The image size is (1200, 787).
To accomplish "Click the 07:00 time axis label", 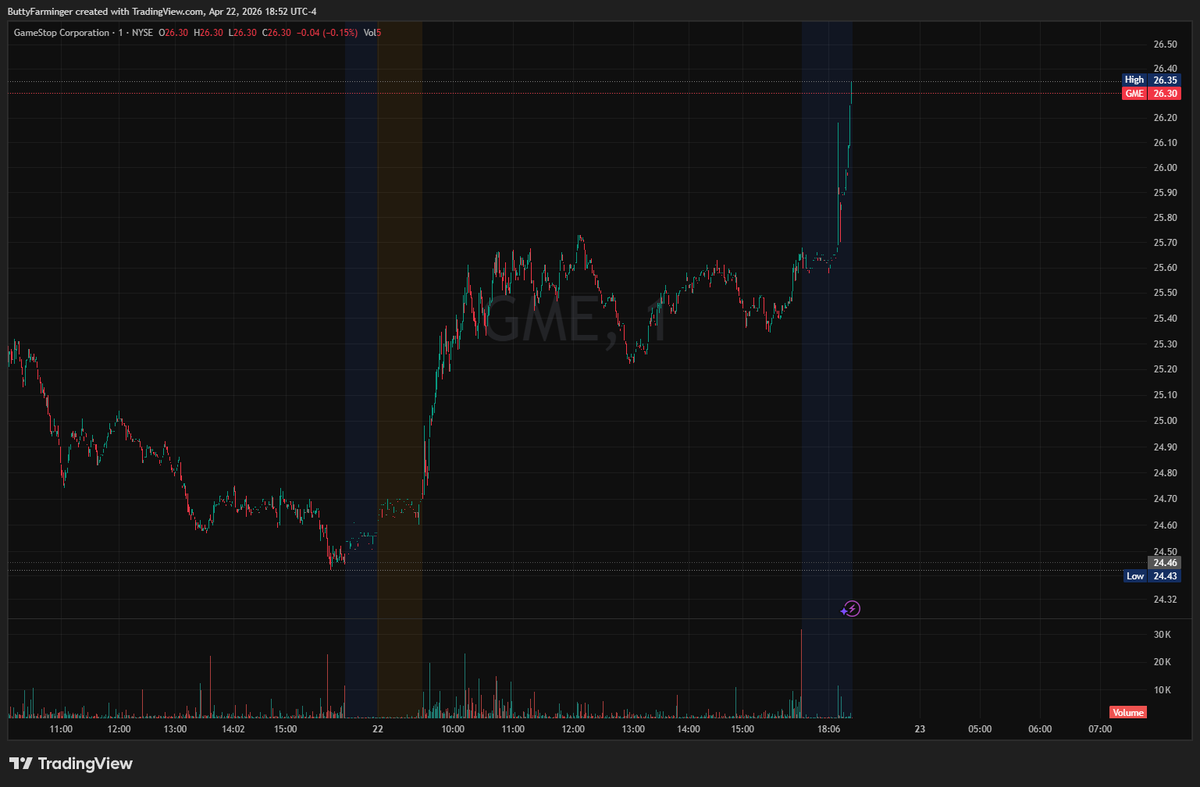I will point(1100,730).
